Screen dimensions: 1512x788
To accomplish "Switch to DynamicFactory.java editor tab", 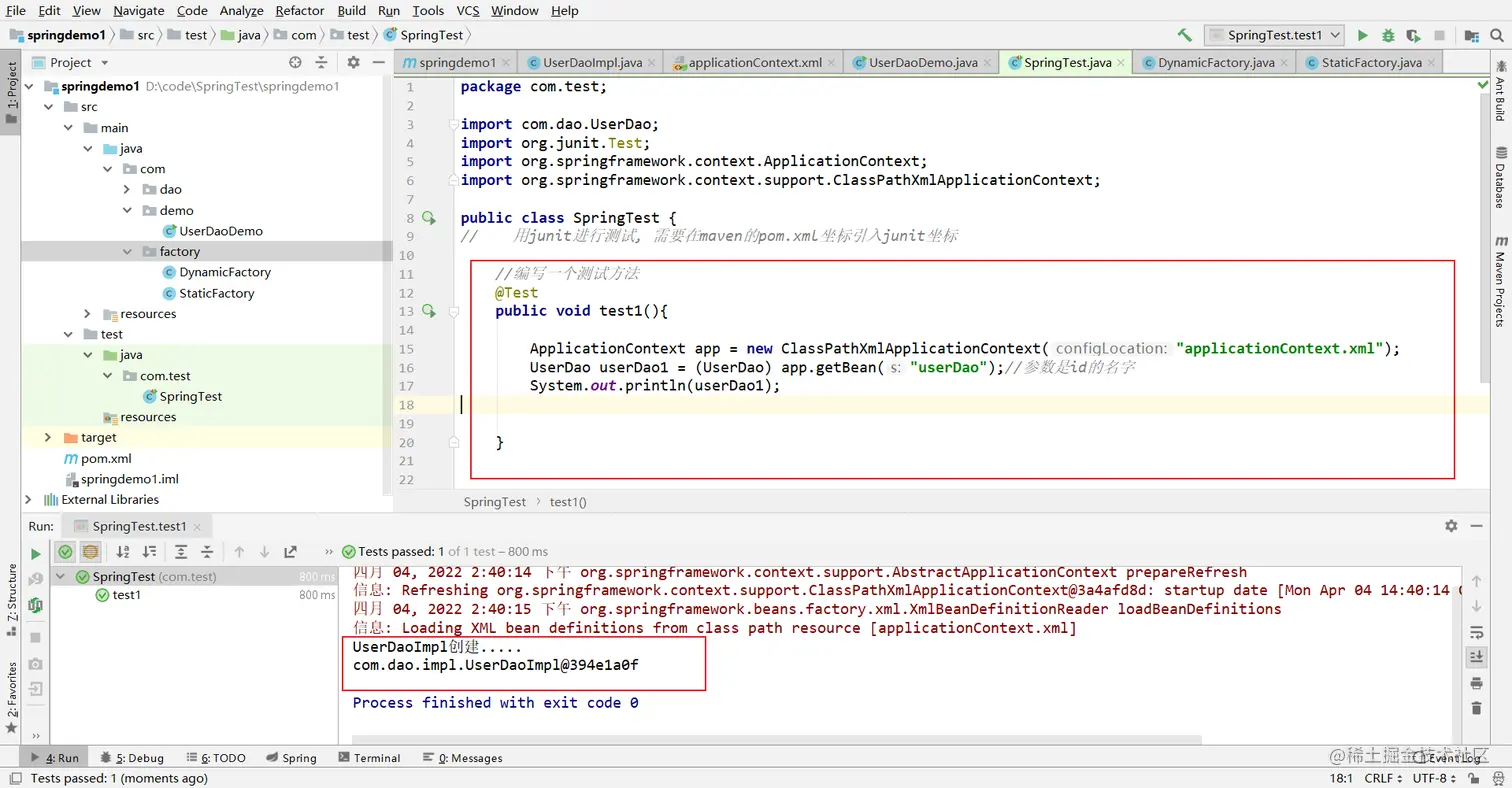I will tap(1216, 62).
